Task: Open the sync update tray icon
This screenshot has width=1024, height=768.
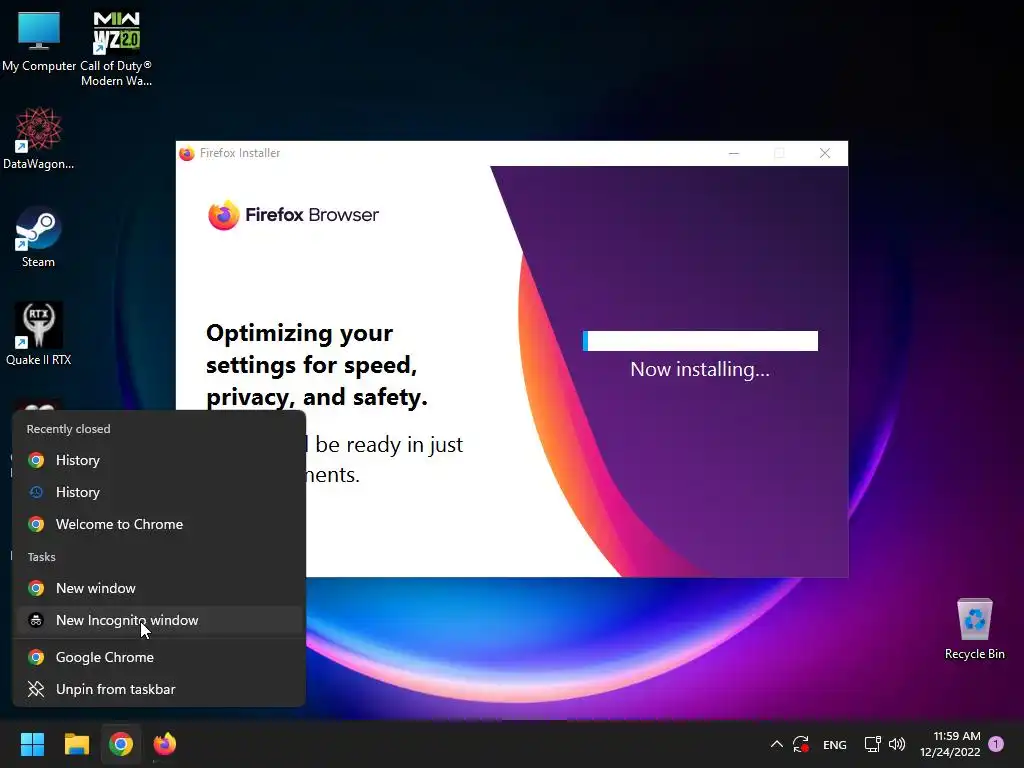Action: click(x=801, y=744)
